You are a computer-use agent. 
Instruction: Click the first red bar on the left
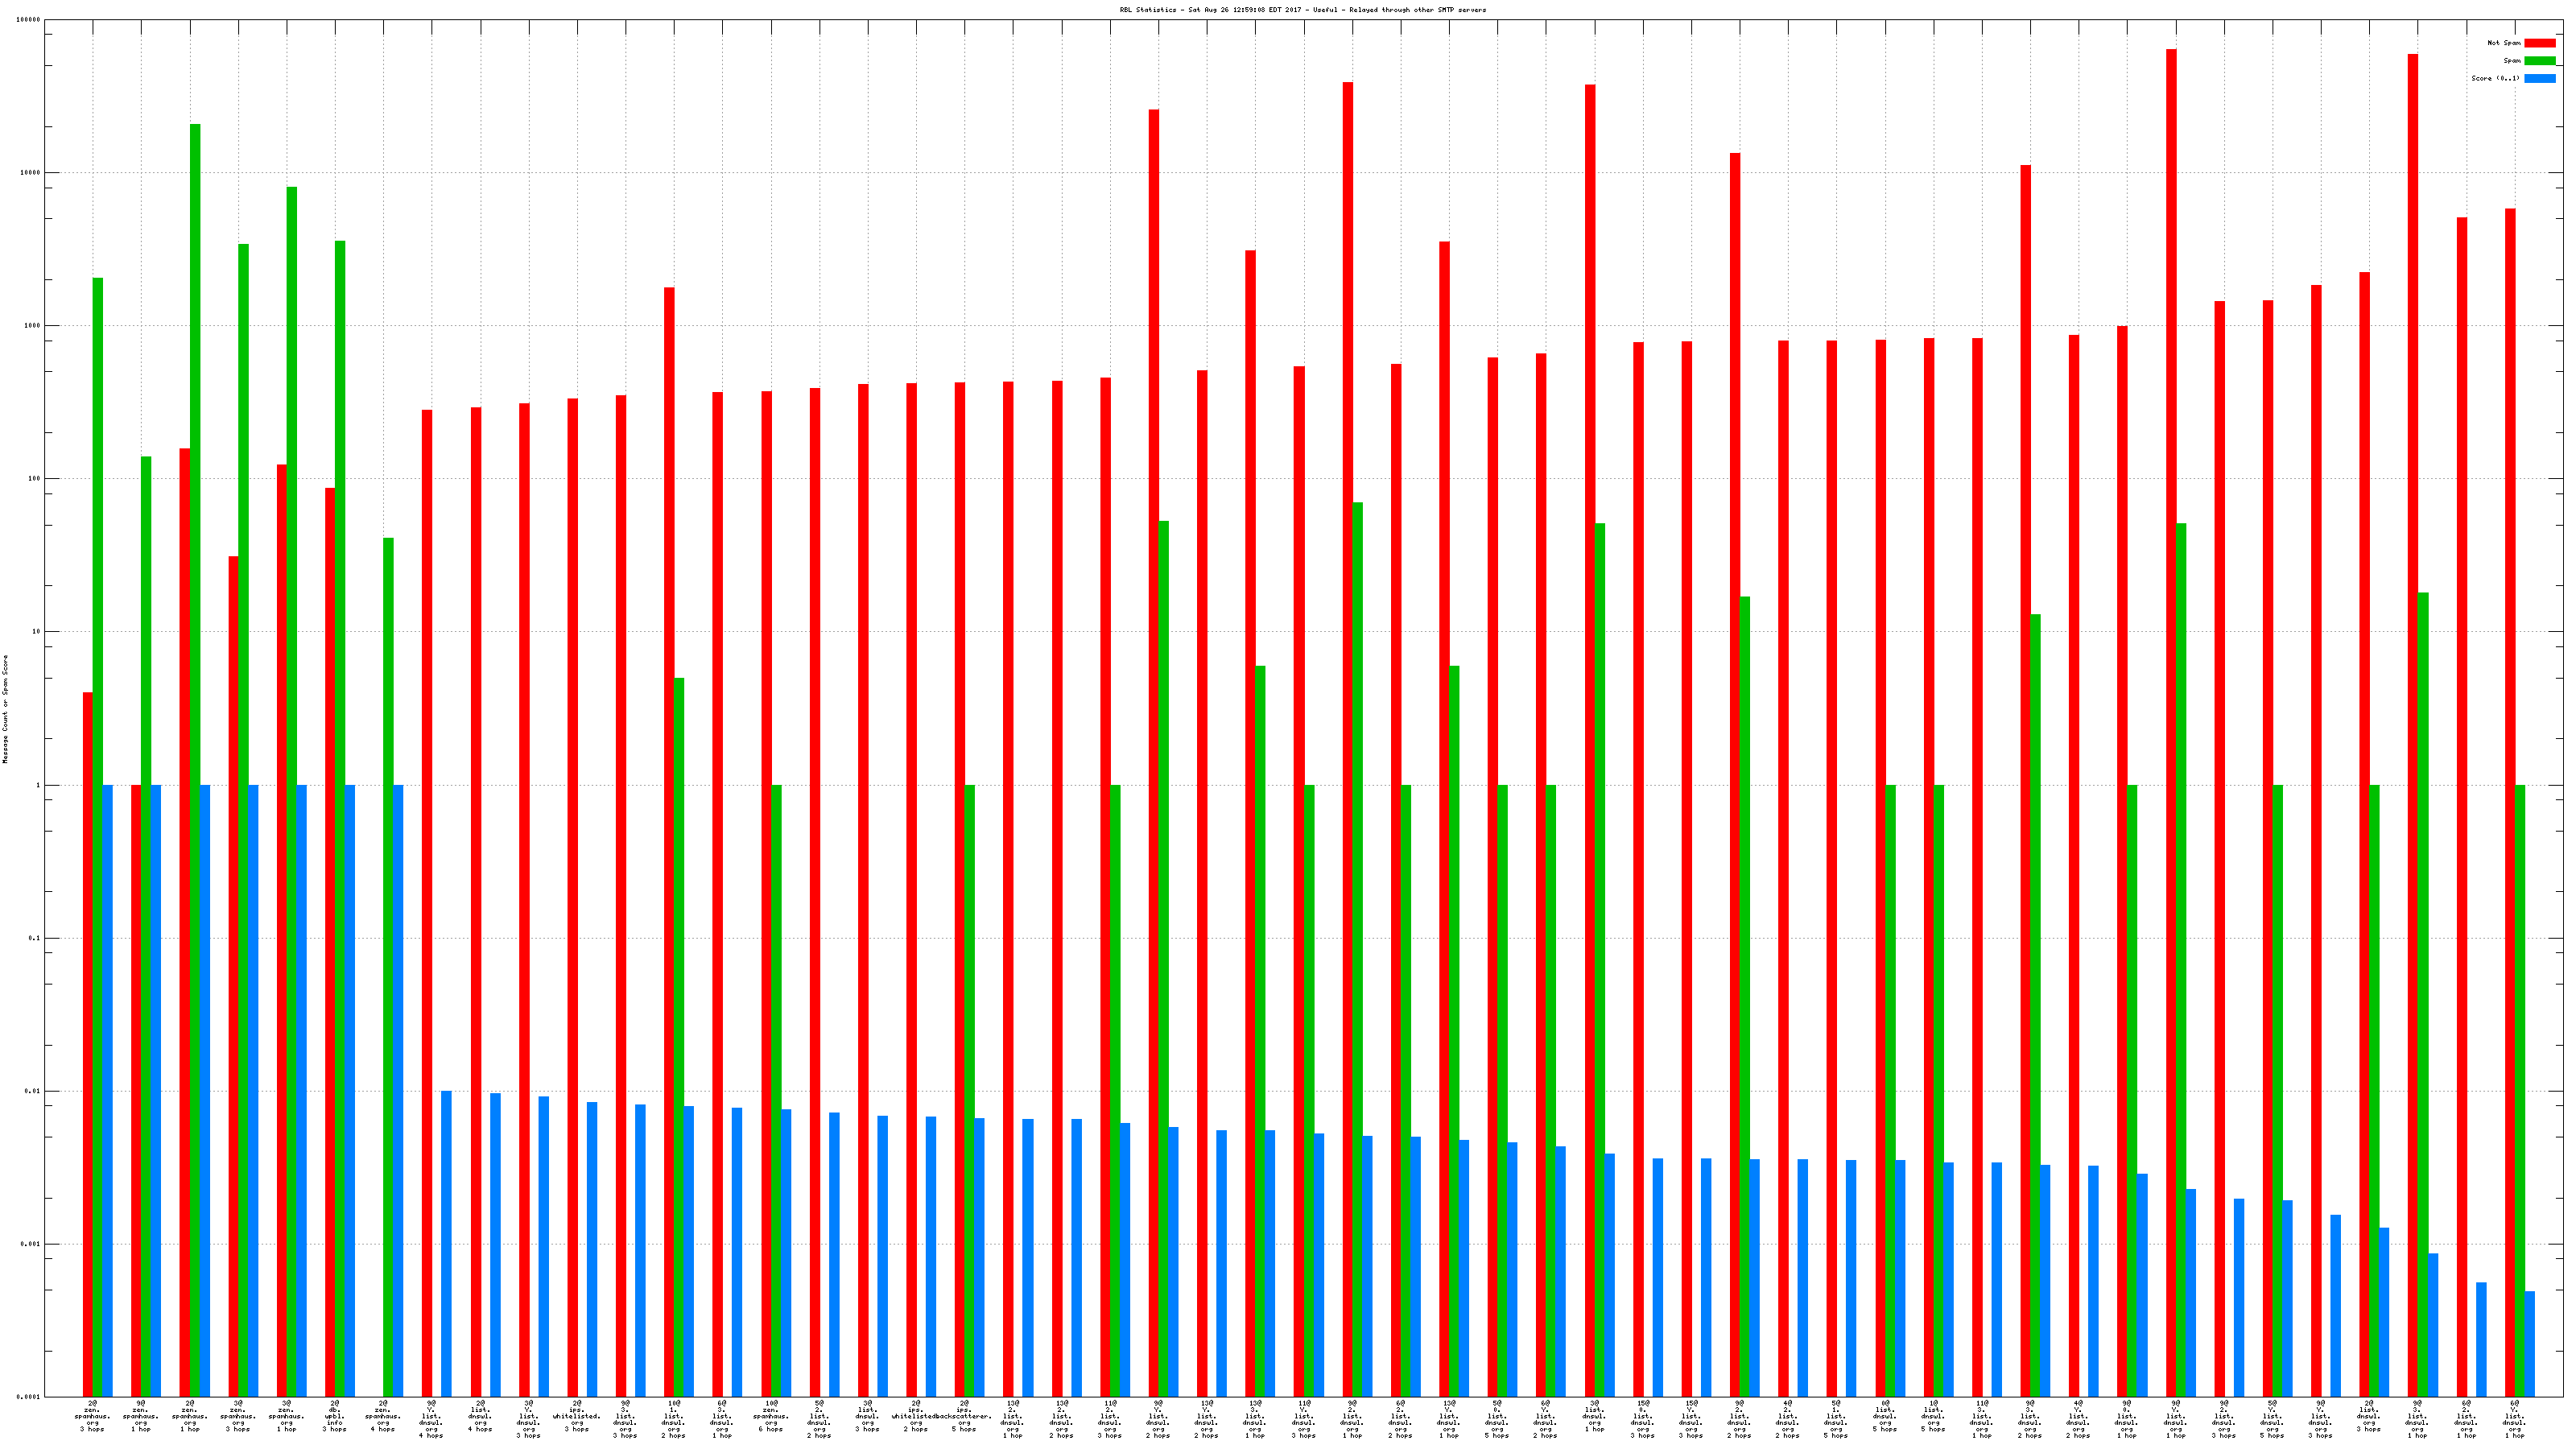pos(88,1040)
